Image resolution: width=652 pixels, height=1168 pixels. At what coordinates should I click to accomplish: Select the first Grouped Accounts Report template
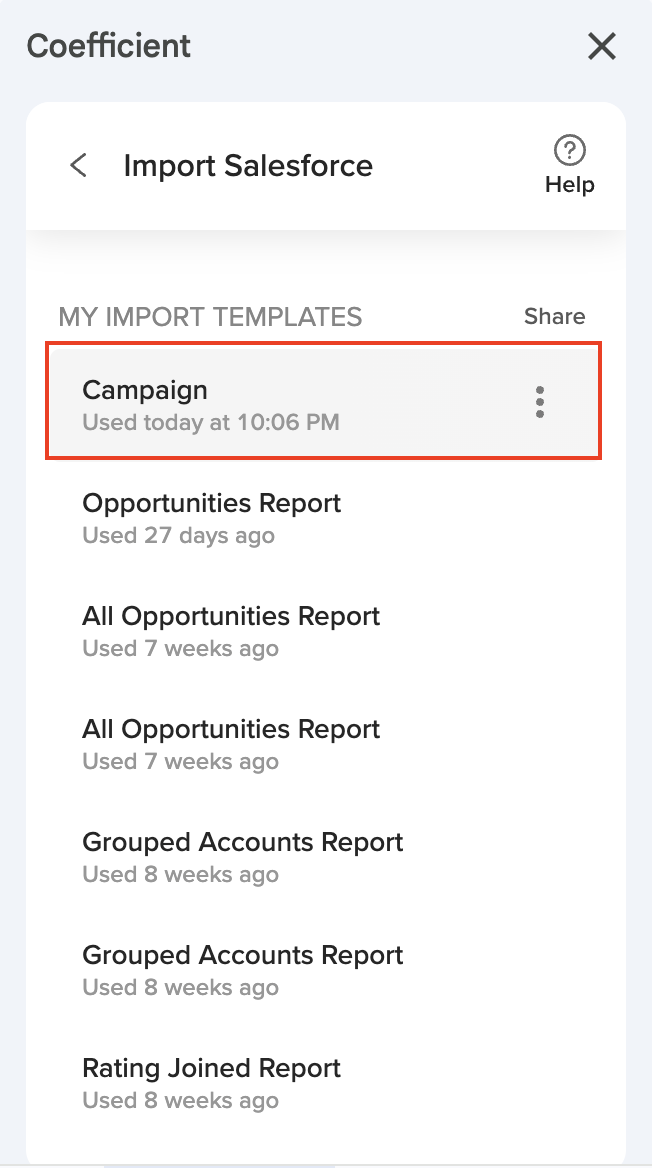pos(243,842)
